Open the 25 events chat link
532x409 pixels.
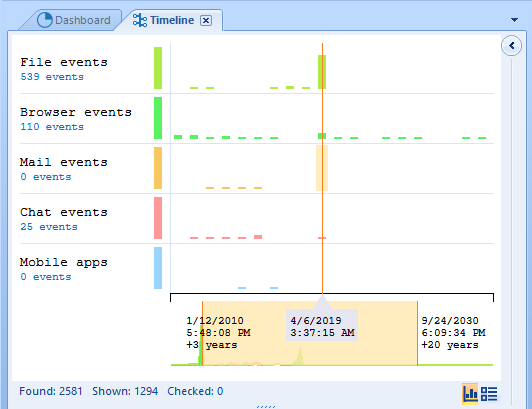click(49, 226)
